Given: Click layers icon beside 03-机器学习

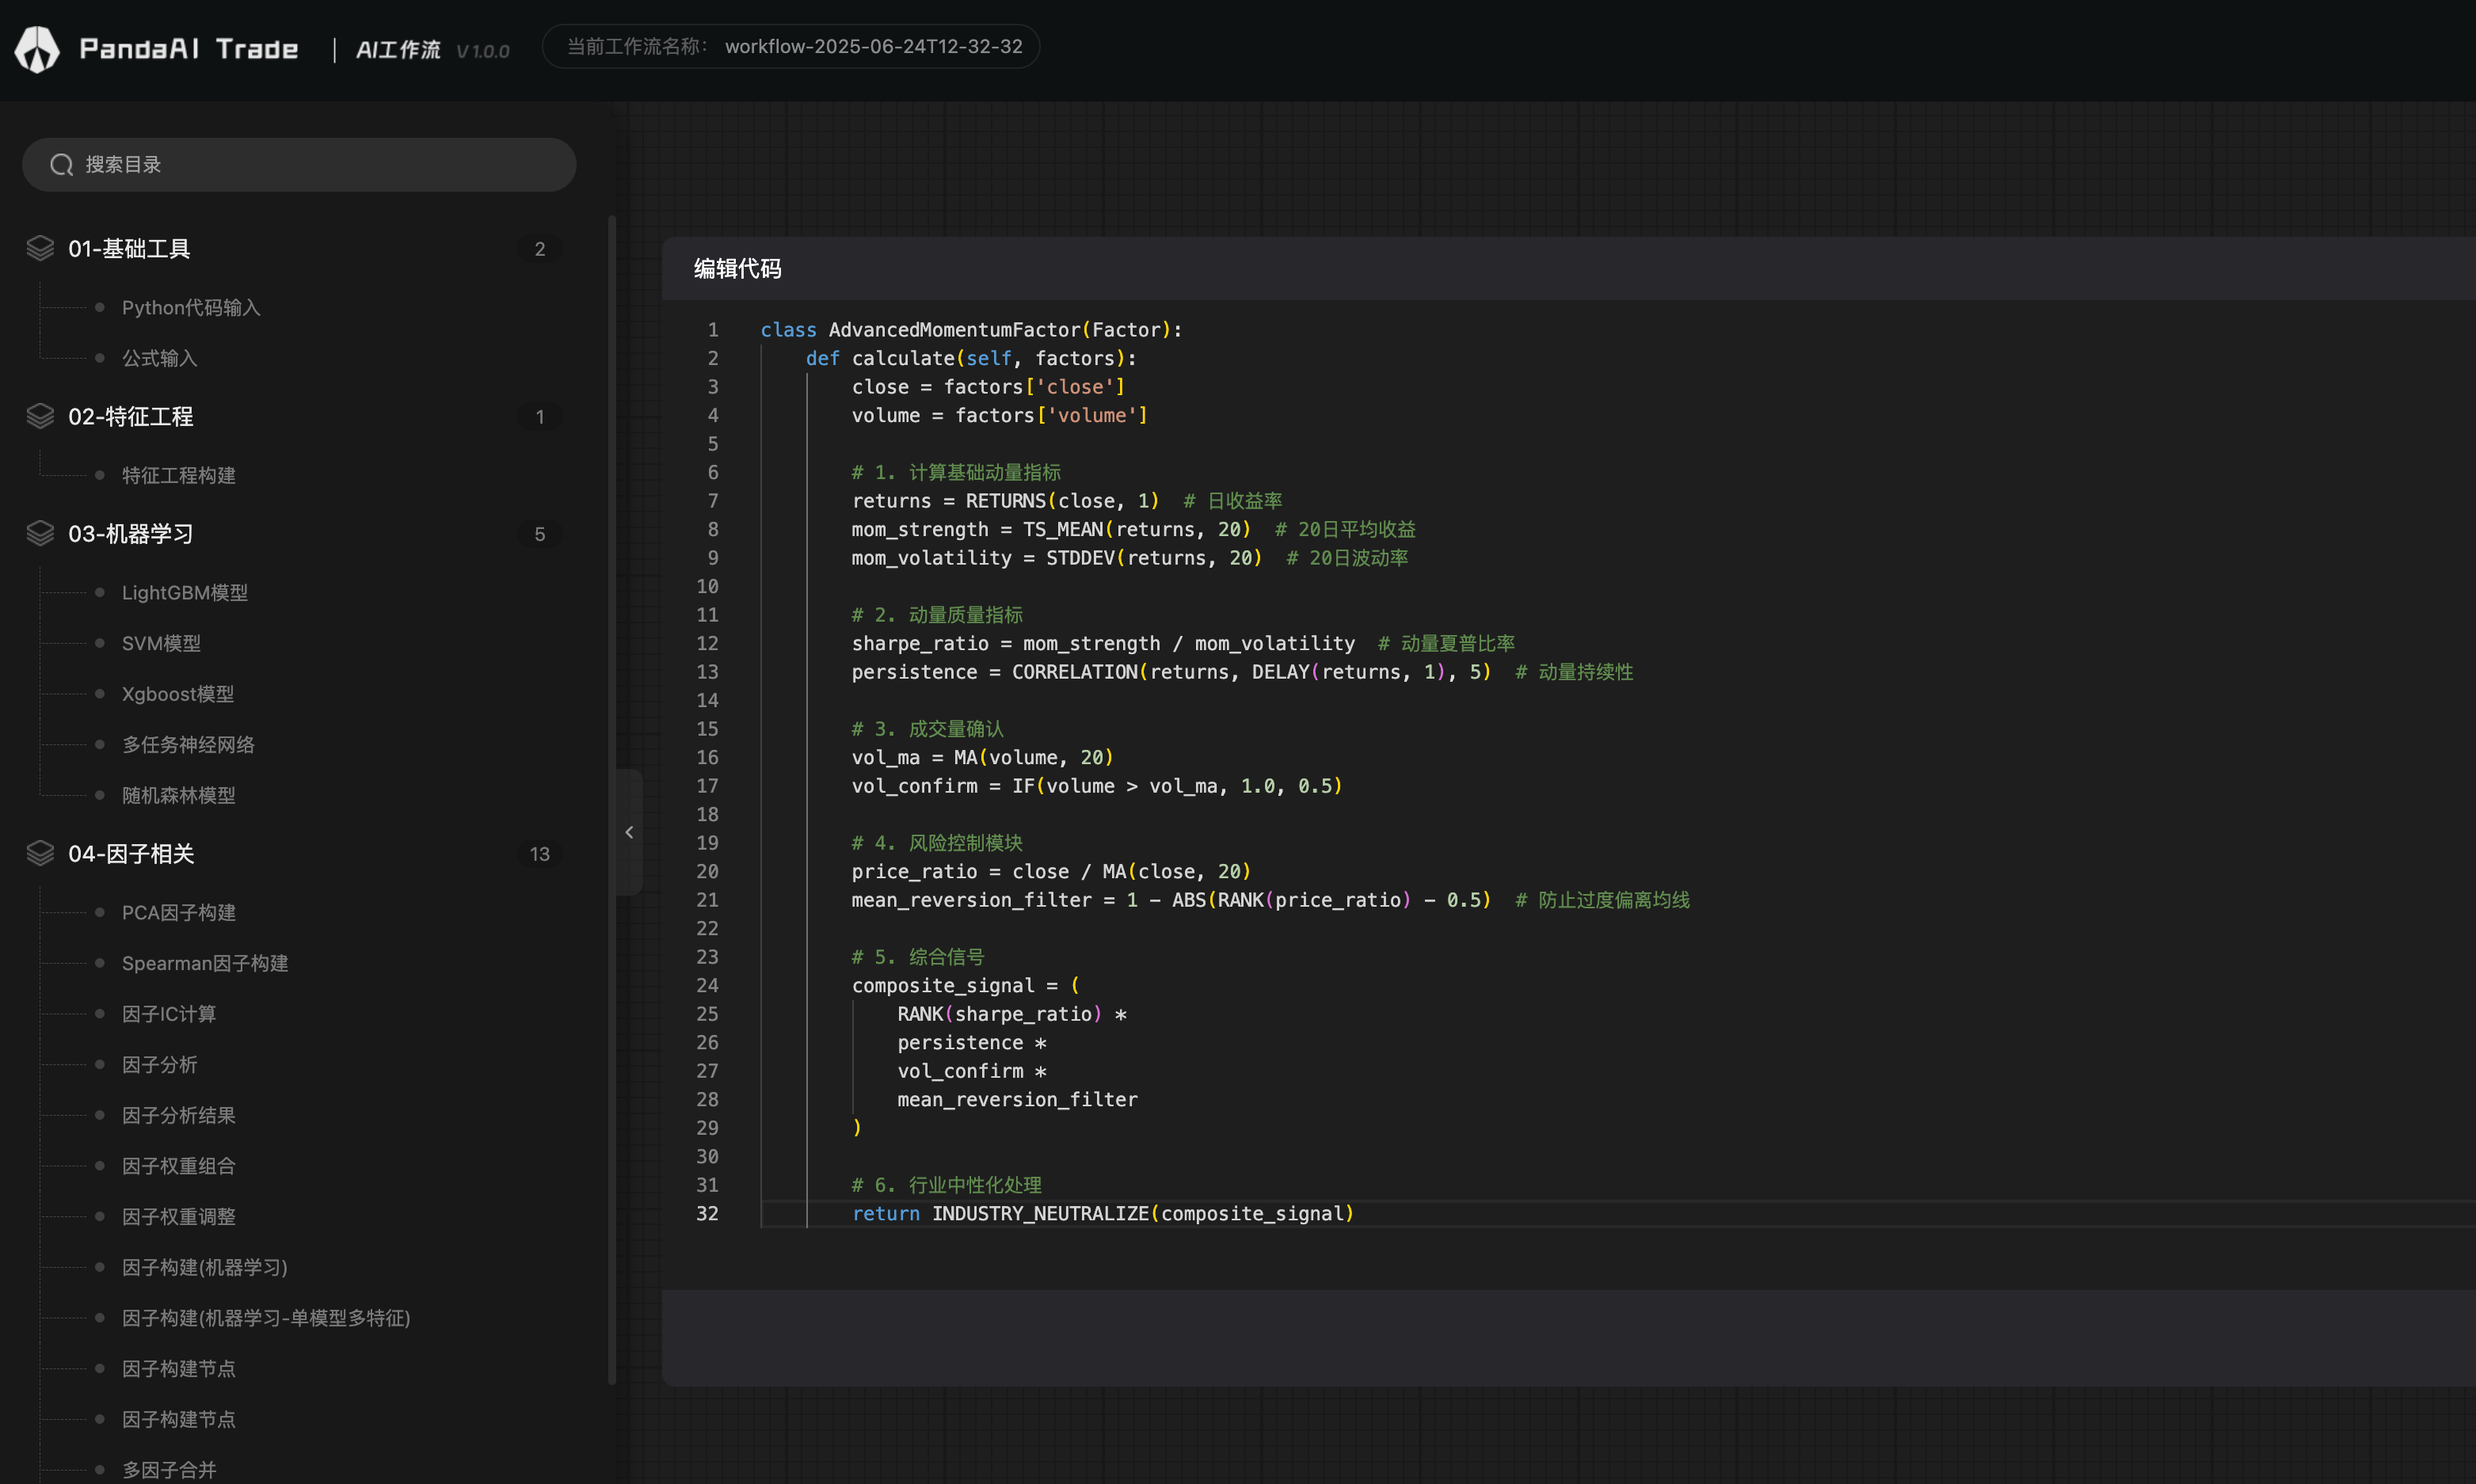Looking at the screenshot, I should 40,534.
